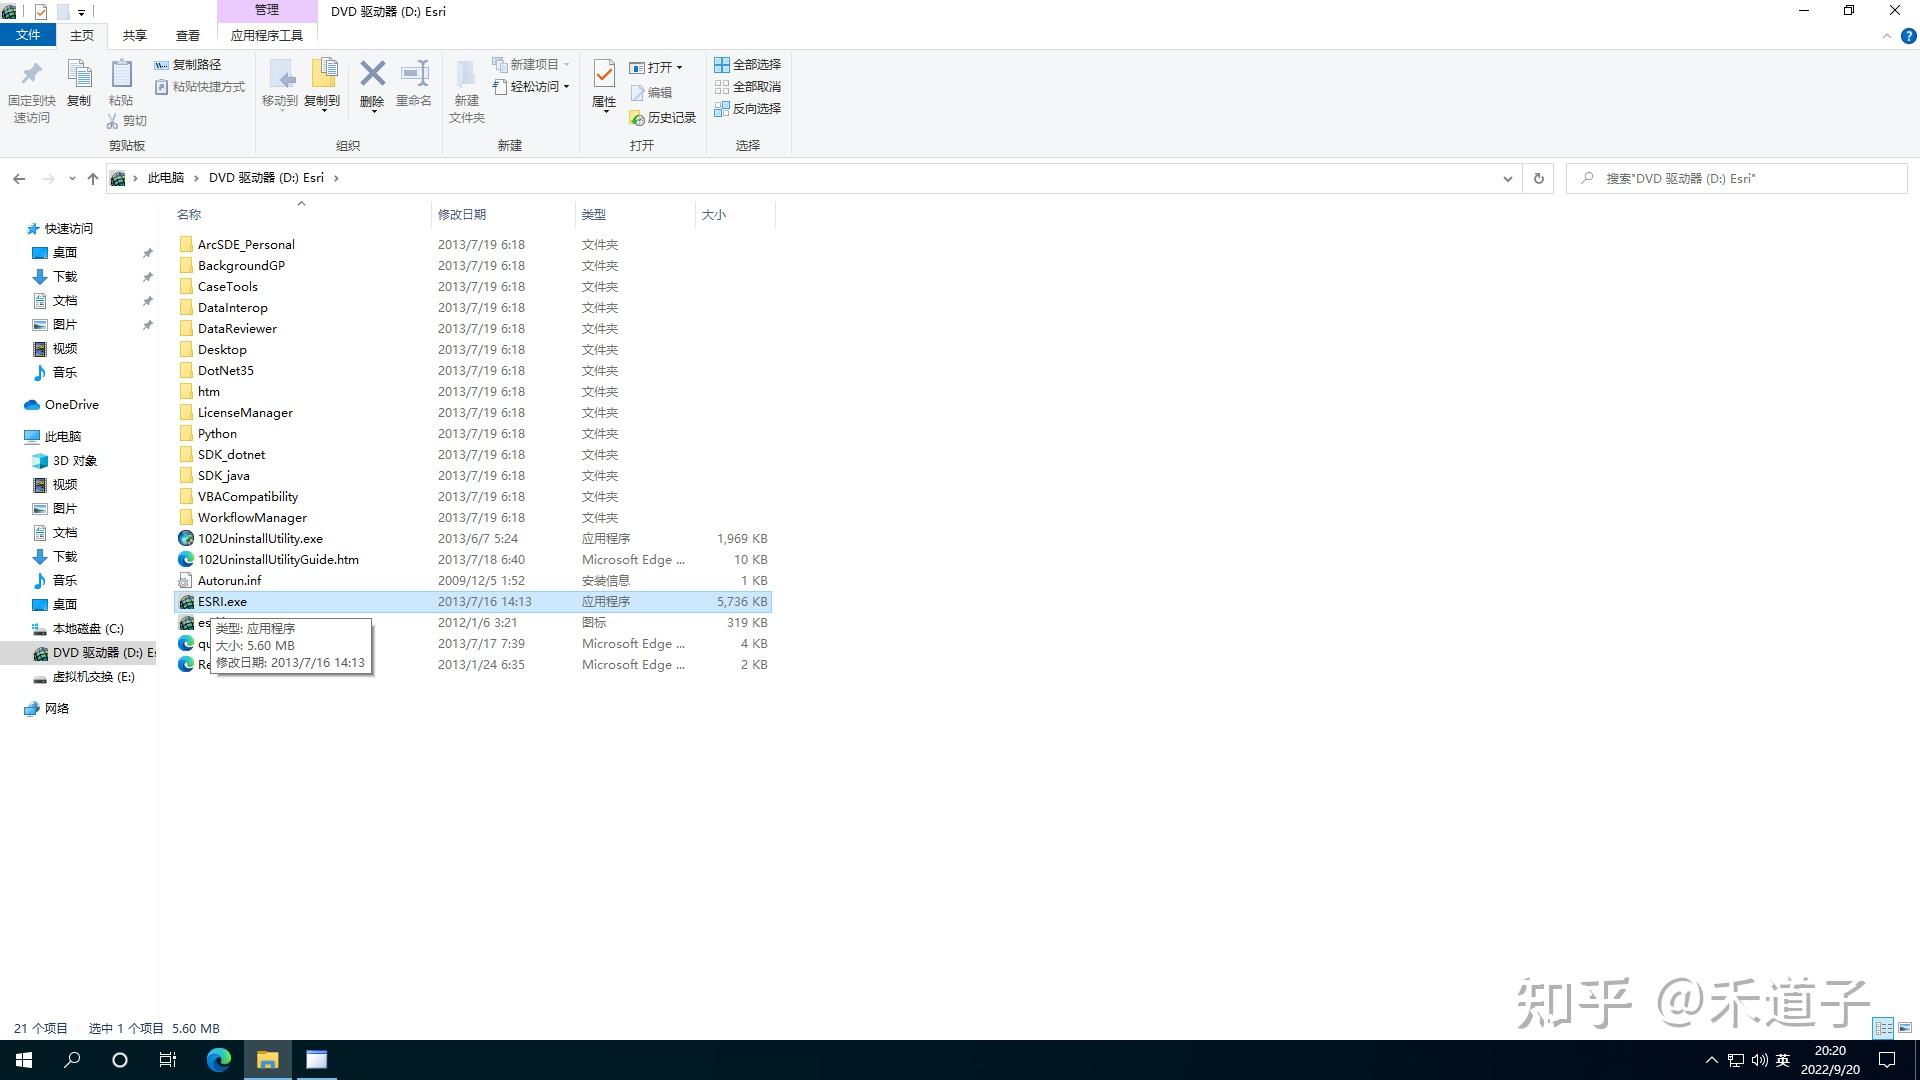Image resolution: width=1920 pixels, height=1080 pixels.
Task: Select OneDrive in navigation pane
Action: [x=72, y=405]
